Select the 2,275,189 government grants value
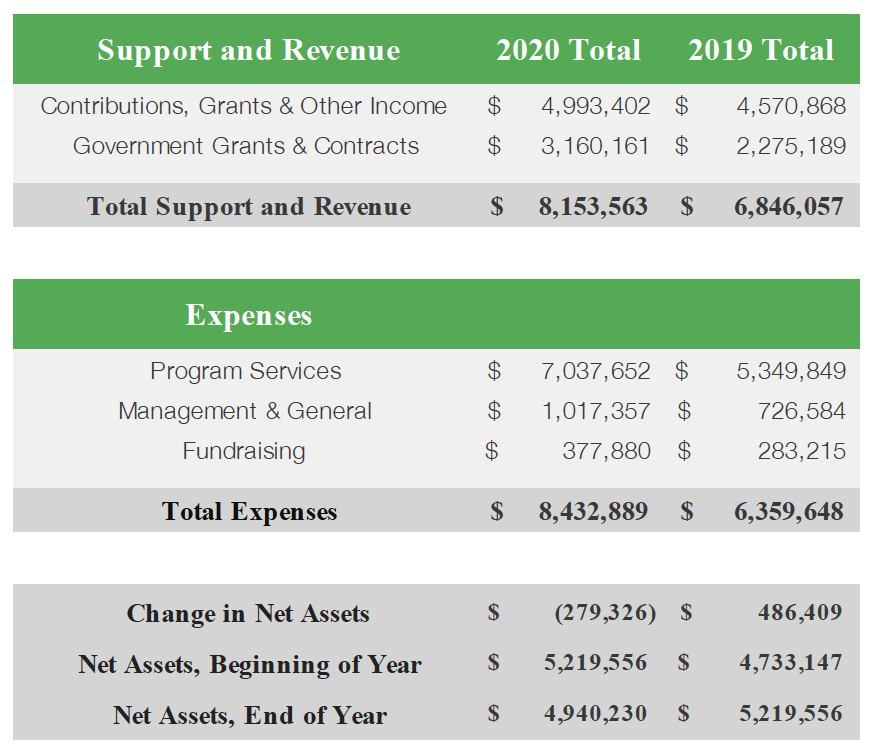This screenshot has width=873, height=752. 790,146
